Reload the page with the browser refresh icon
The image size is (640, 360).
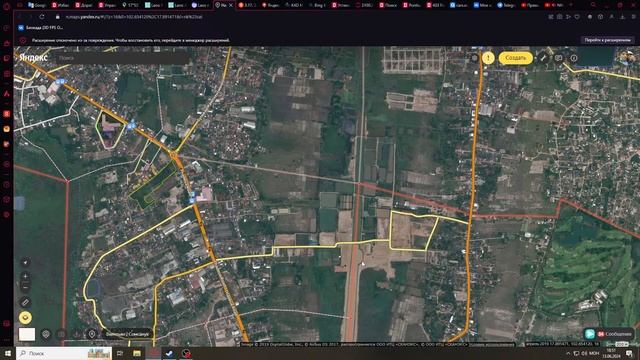(42, 17)
